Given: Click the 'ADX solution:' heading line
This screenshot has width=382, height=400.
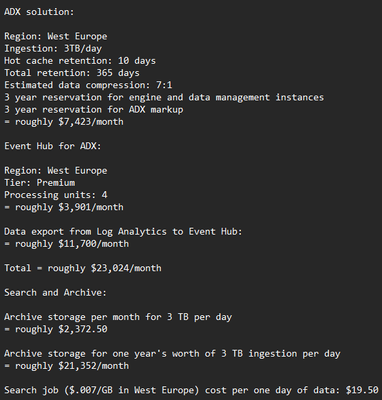Looking at the screenshot, I should [39, 12].
